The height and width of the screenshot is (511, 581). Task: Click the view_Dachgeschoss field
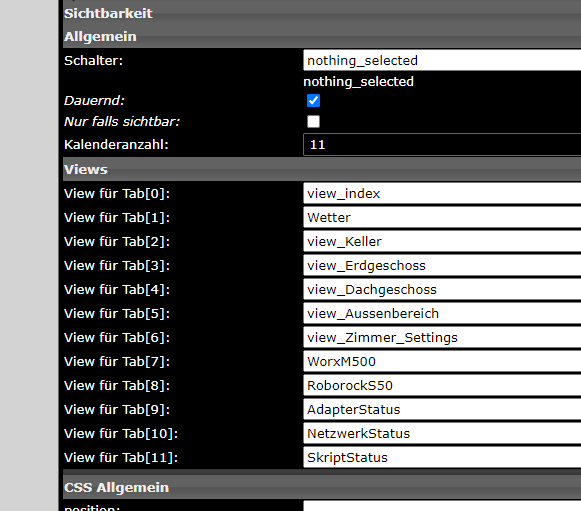(442, 289)
